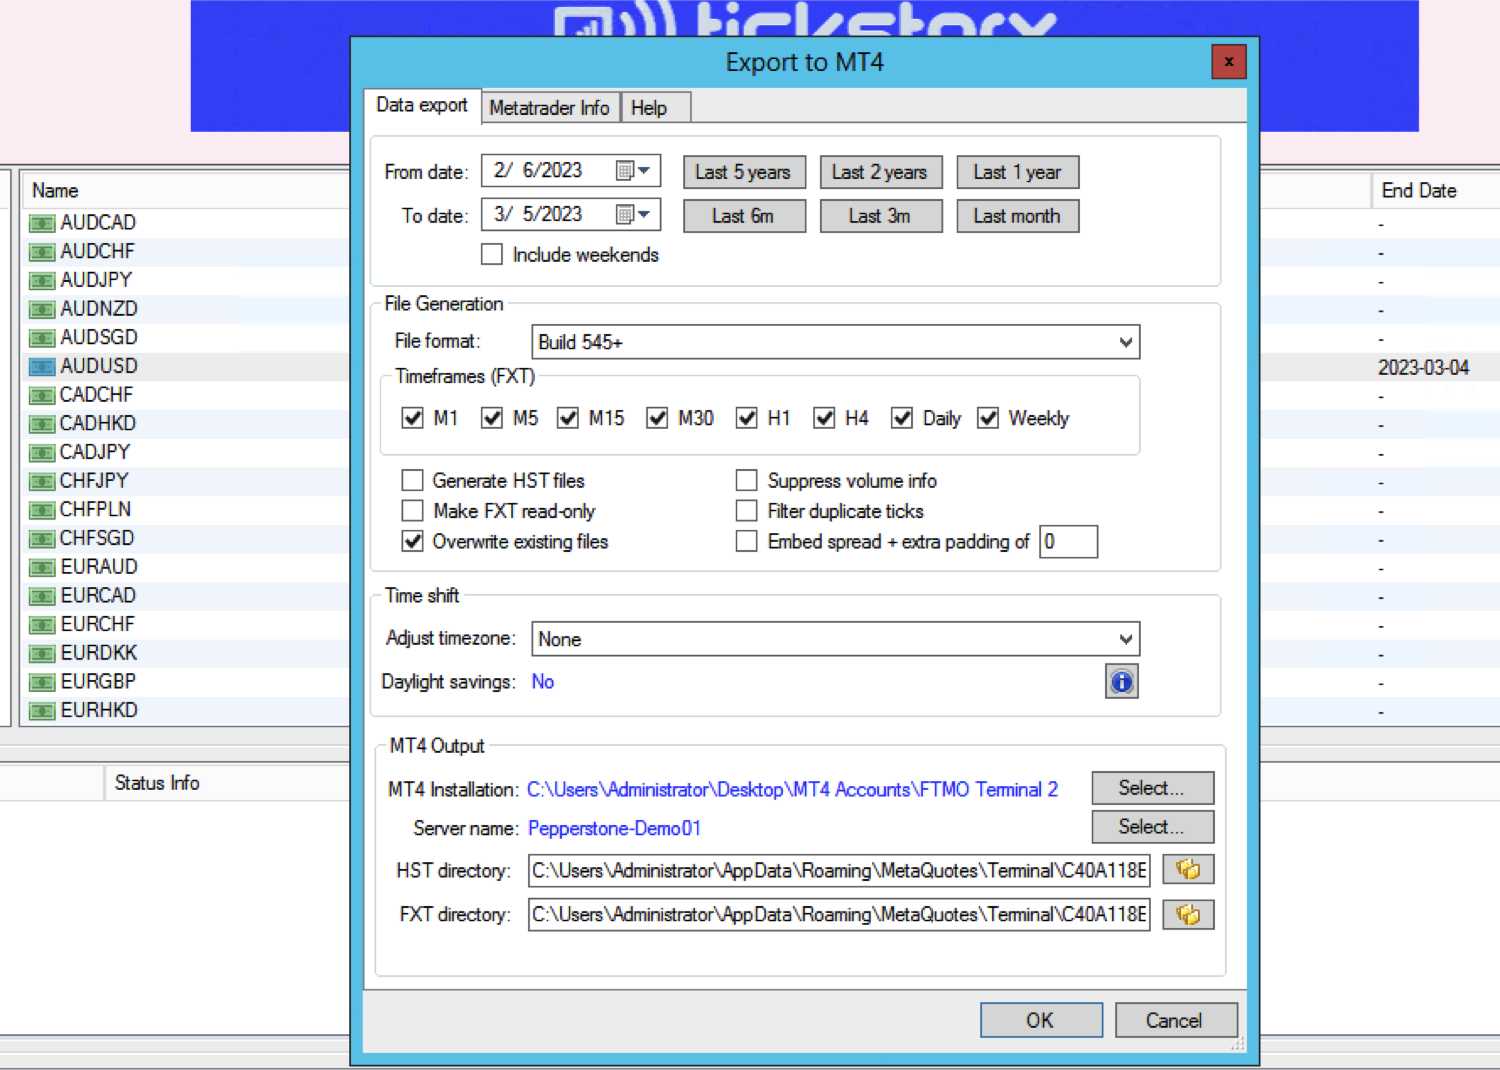
Task: Uncheck the M5 timeframe
Action: (492, 418)
